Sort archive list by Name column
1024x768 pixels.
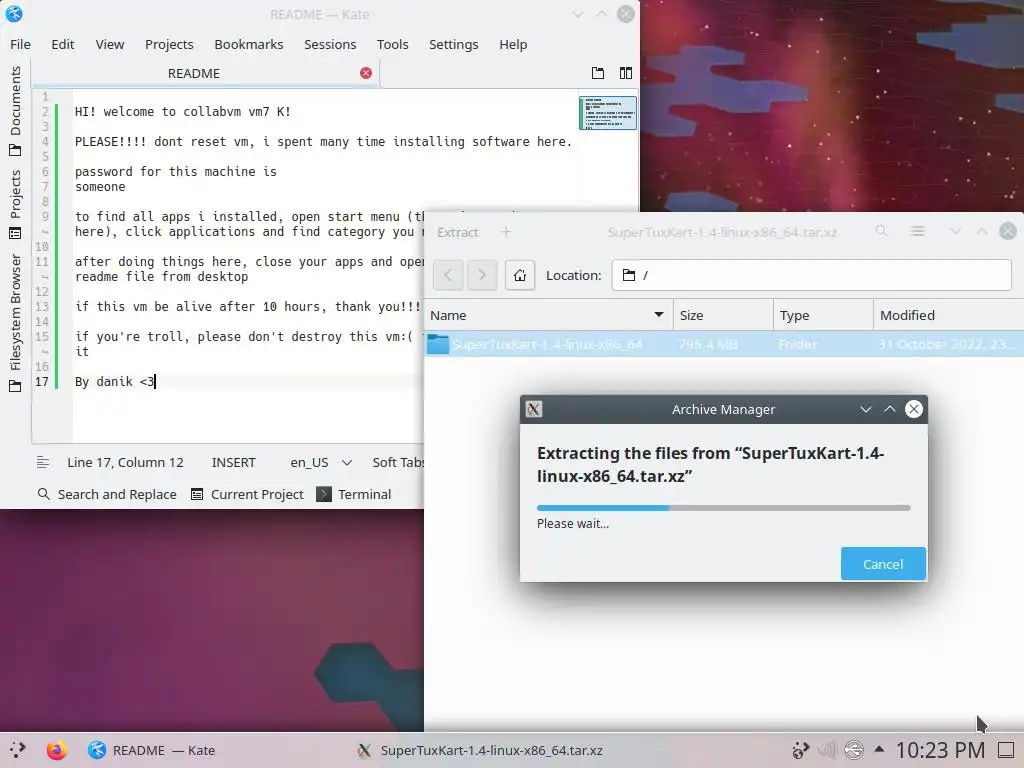click(x=548, y=315)
